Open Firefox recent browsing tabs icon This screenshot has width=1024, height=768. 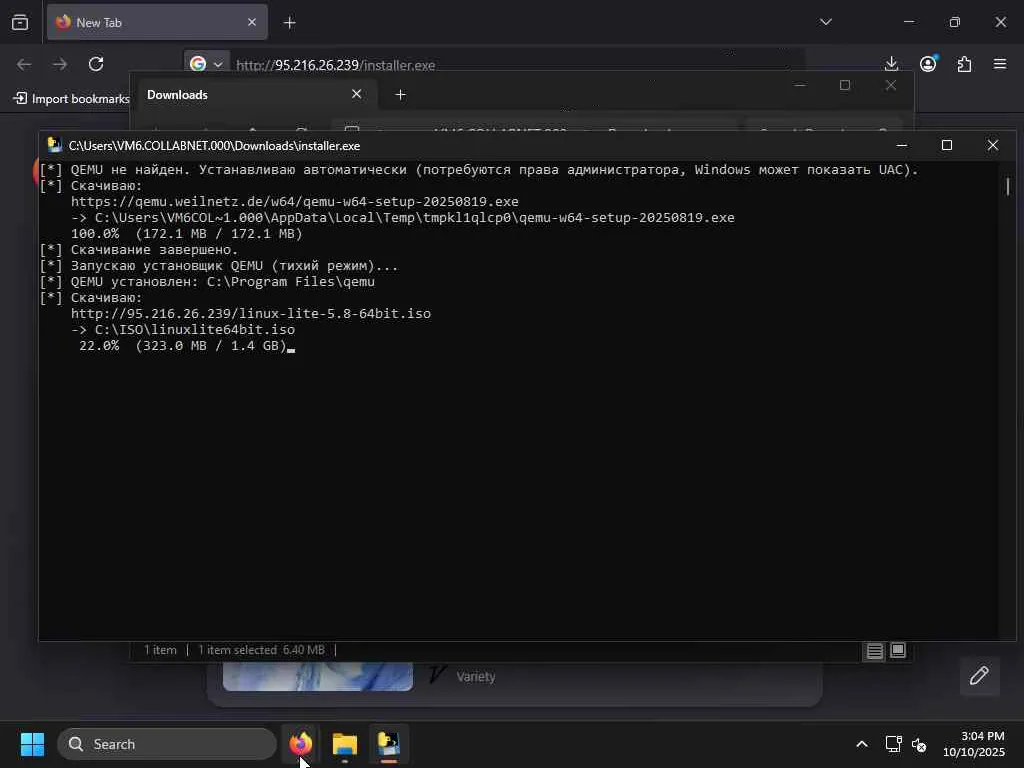(x=20, y=23)
